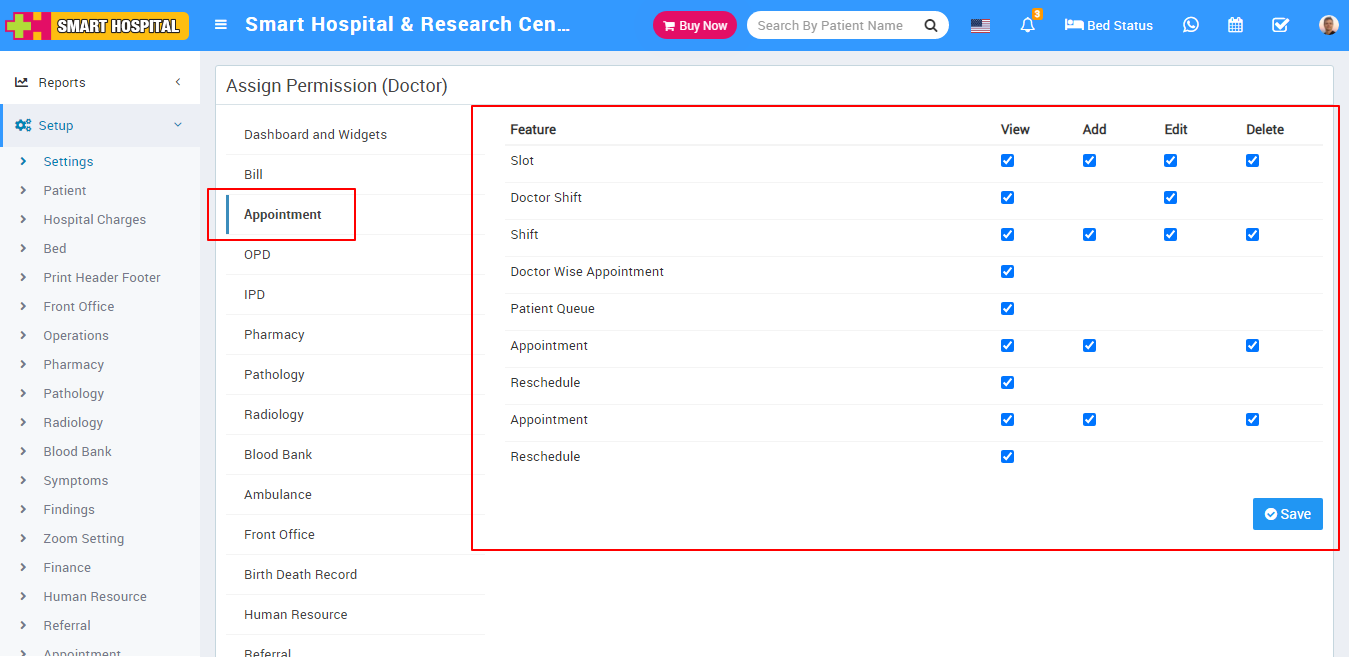Uncheck Patient Queue View checkbox
Screen dimensions: 1349x657
click(1007, 308)
